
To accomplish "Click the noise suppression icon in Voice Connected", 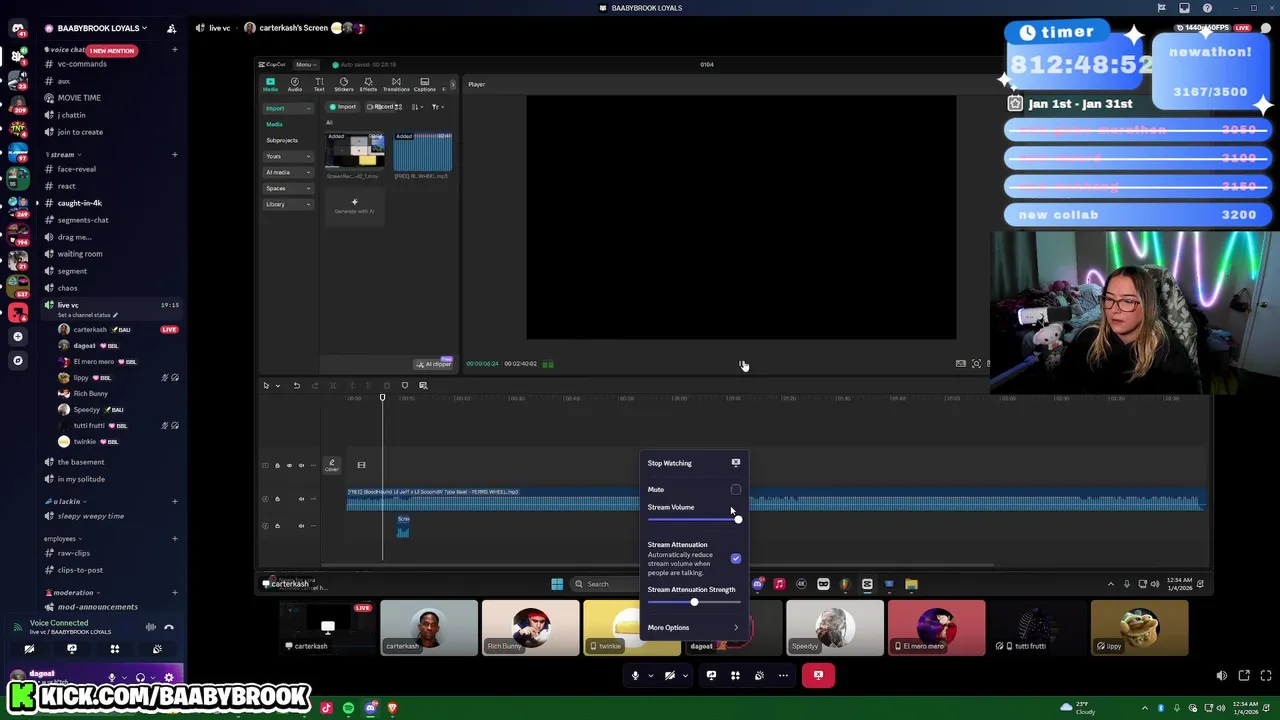I will (151, 627).
